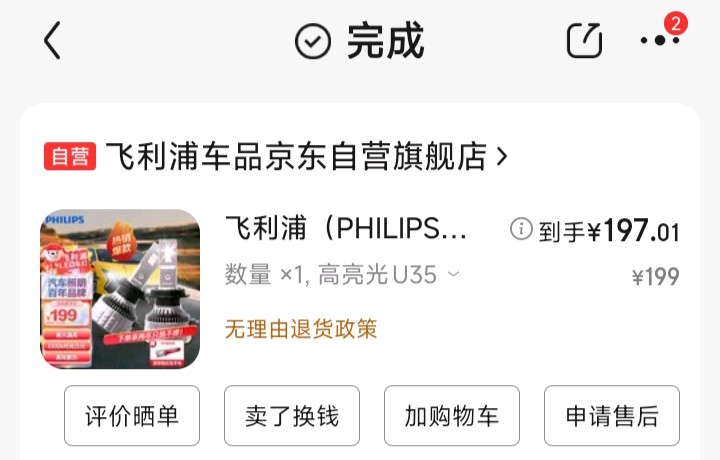Tap the red 自营 badge
This screenshot has height=460, width=720.
pos(70,156)
